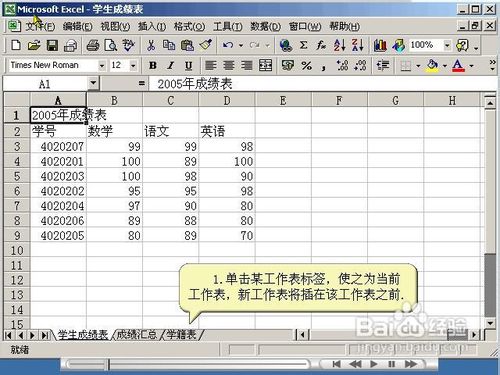
Task: Open the 文件(F) menu
Action: pyautogui.click(x=40, y=26)
